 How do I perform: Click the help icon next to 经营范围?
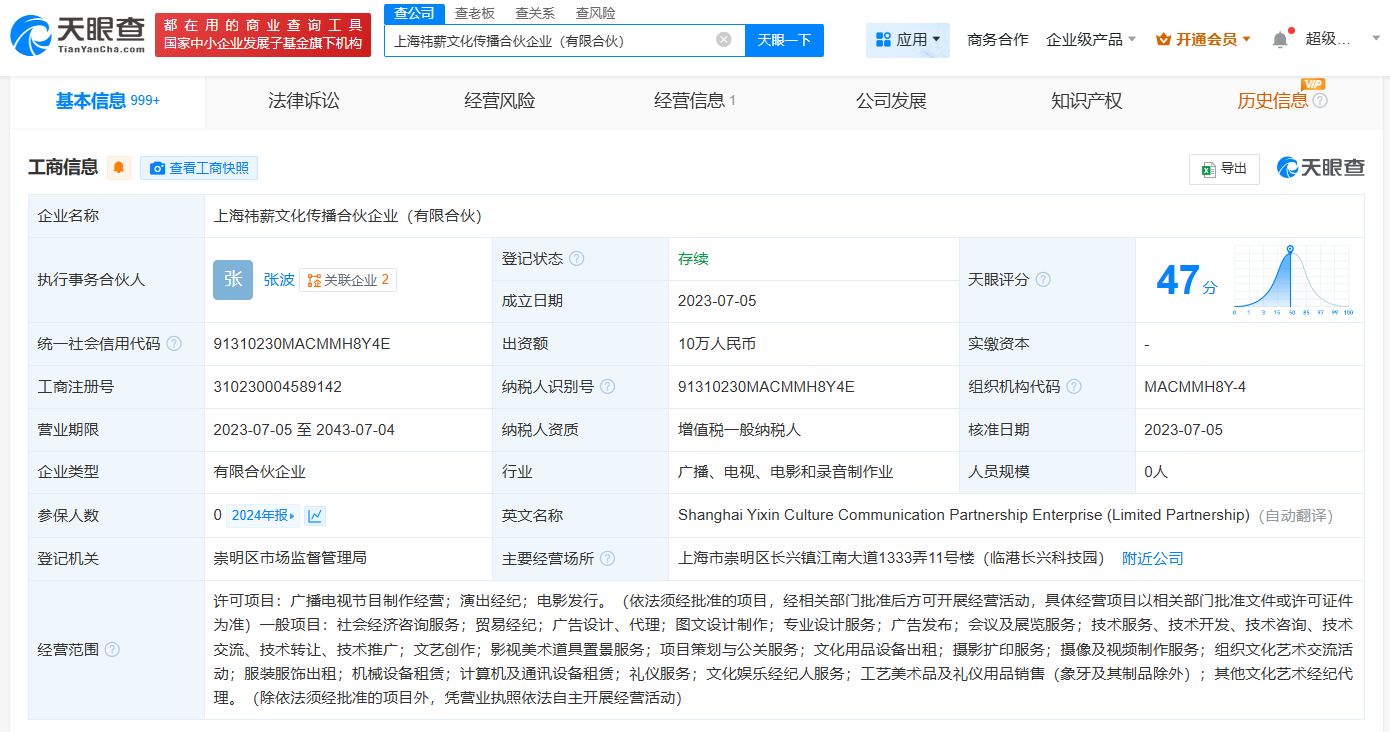pyautogui.click(x=112, y=650)
